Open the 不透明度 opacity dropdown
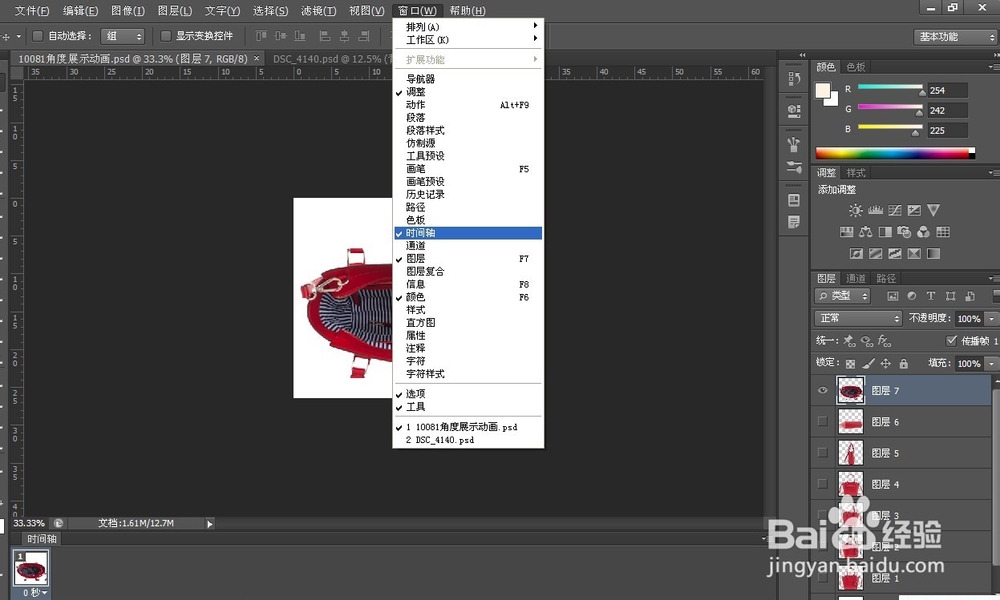Screen dimensions: 1000x600 click(990, 318)
